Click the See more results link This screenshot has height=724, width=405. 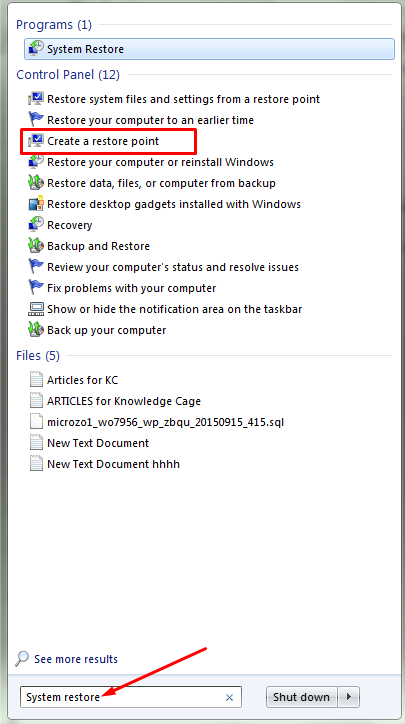76,659
